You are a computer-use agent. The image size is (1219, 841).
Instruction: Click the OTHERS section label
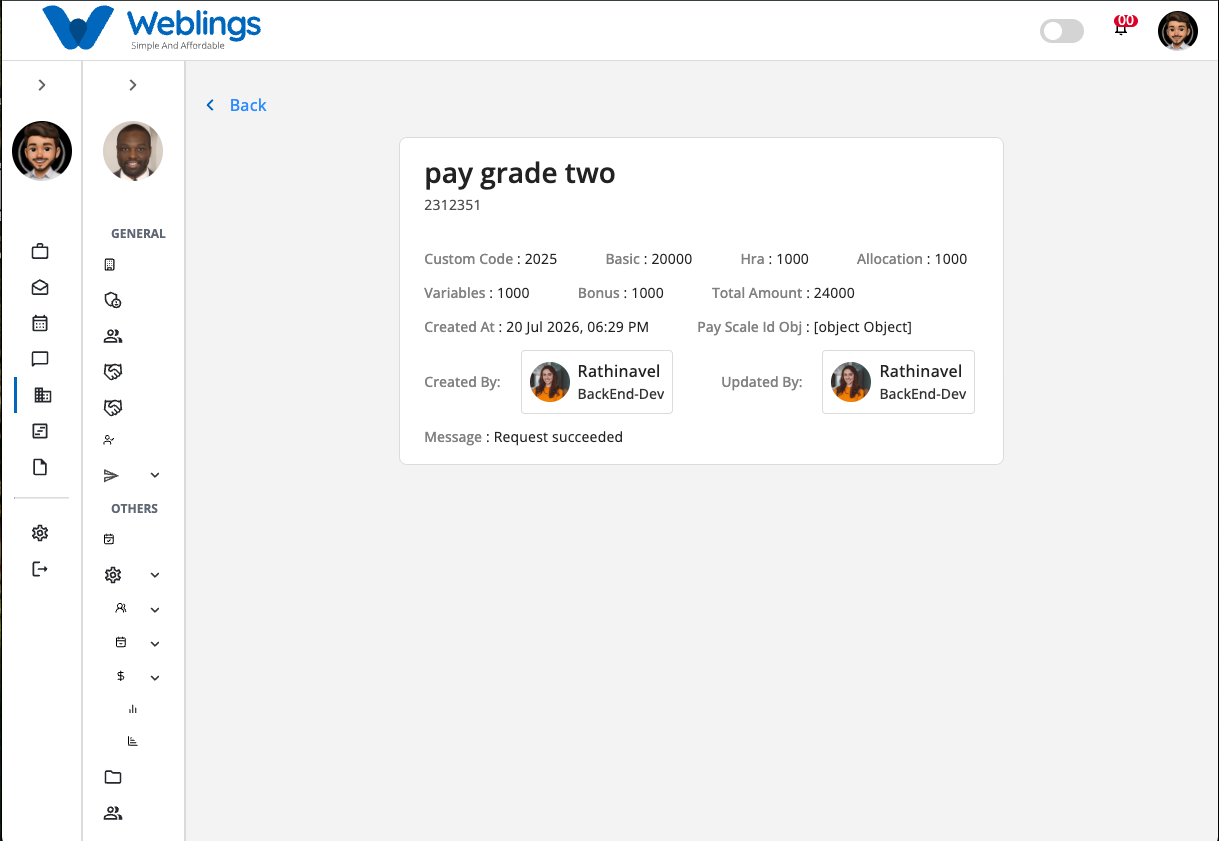click(135, 509)
